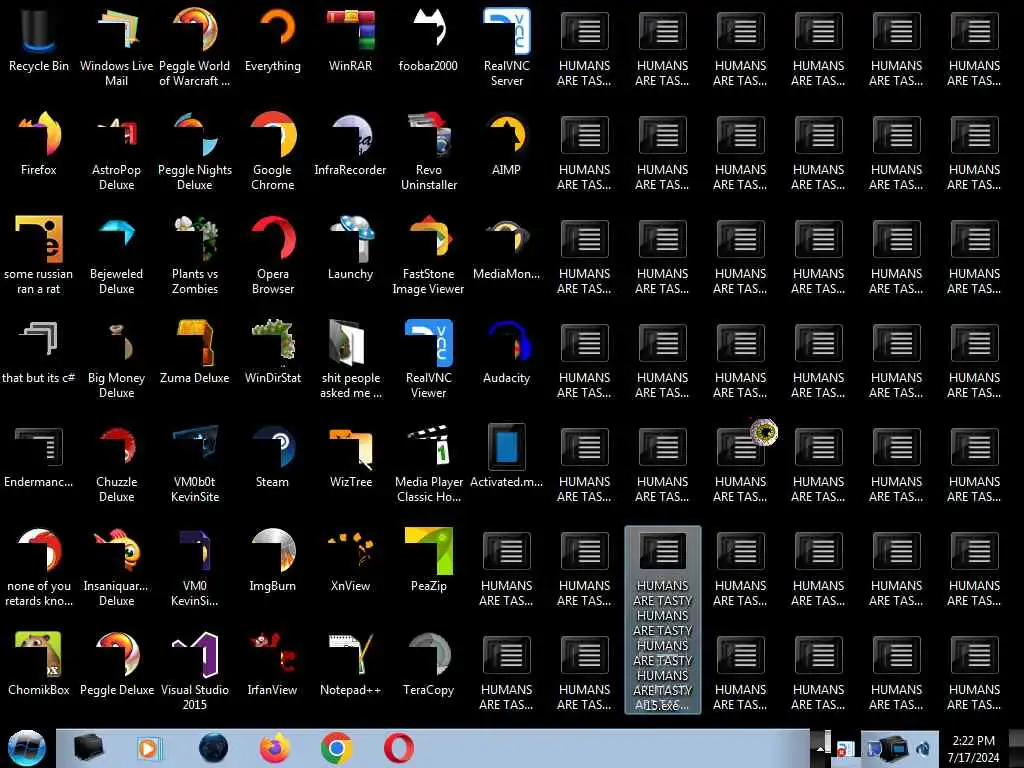The width and height of the screenshot is (1024, 768).
Task: Click the MediaMonkey desktop icon
Action: (507, 248)
